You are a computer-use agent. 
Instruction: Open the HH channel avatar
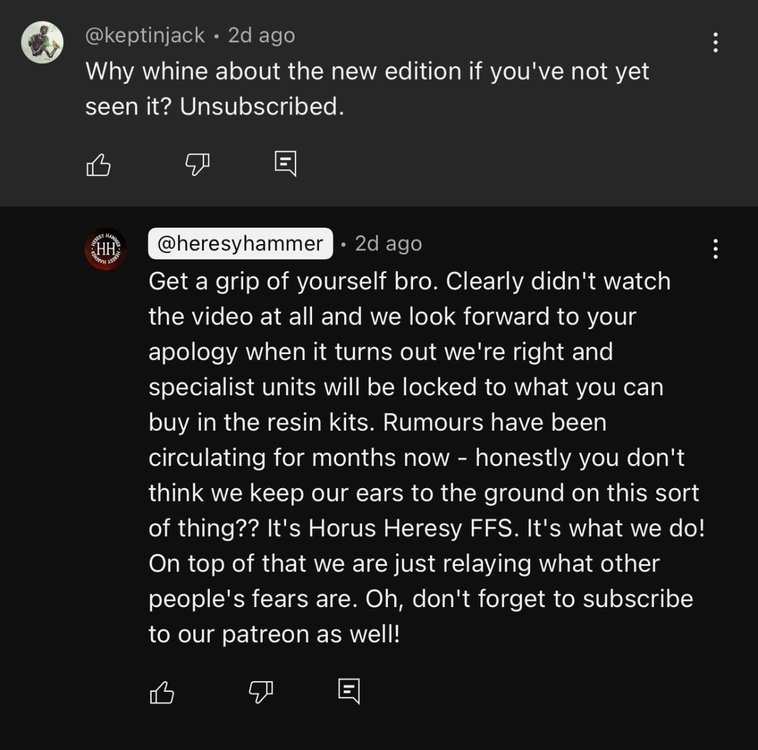pyautogui.click(x=105, y=249)
